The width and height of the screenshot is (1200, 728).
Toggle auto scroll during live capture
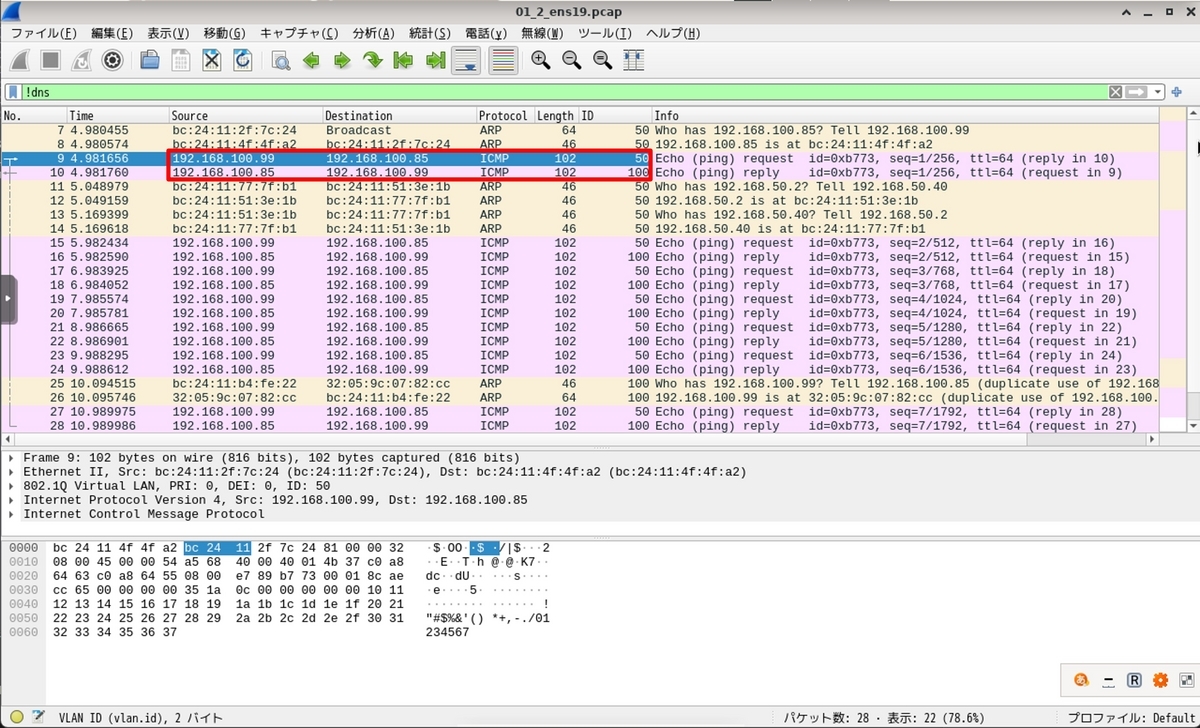466,60
